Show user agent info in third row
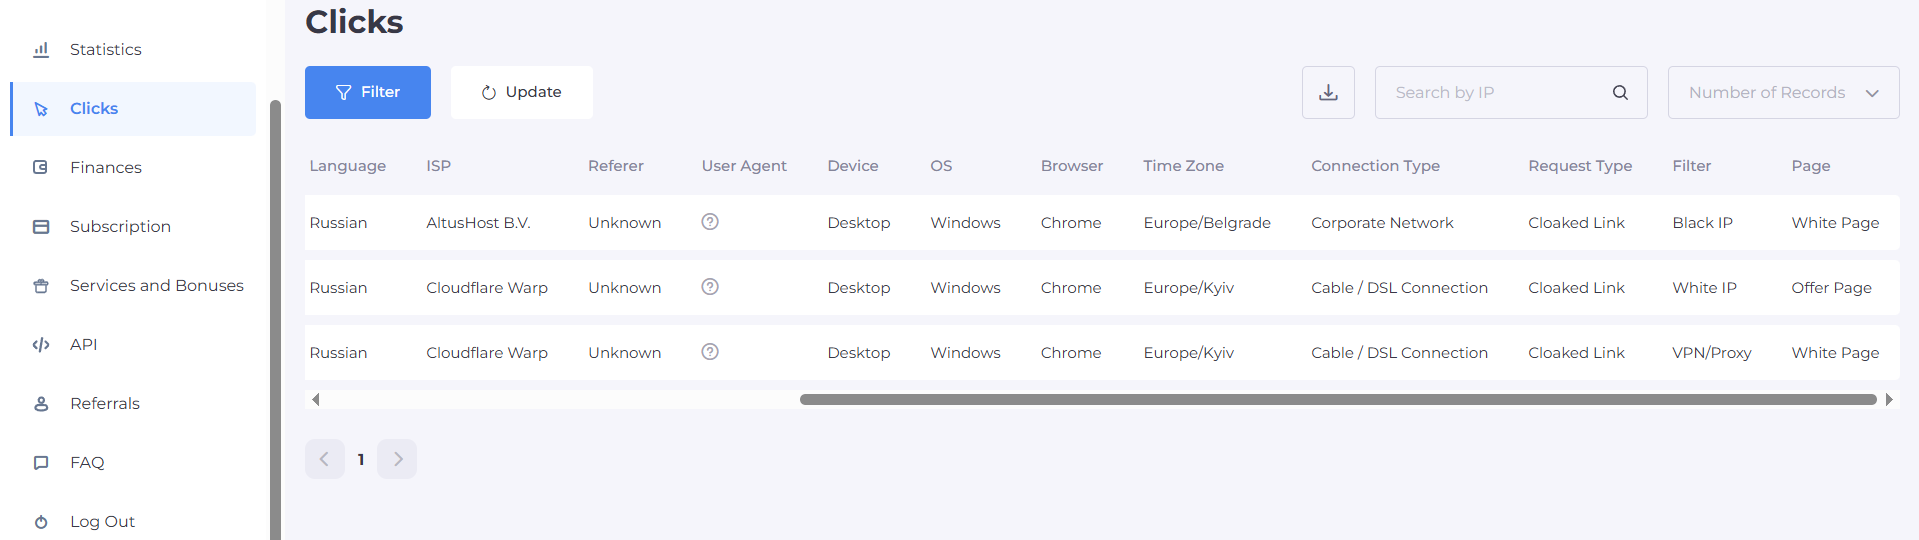 (x=710, y=352)
